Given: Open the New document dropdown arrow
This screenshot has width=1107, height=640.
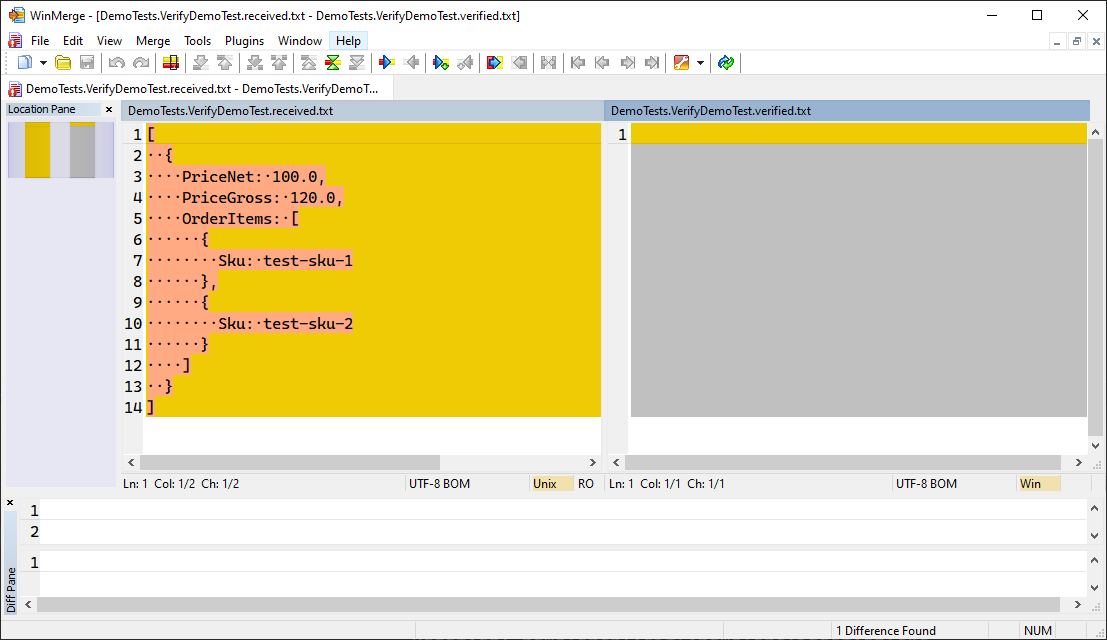Looking at the screenshot, I should pyautogui.click(x=43, y=63).
